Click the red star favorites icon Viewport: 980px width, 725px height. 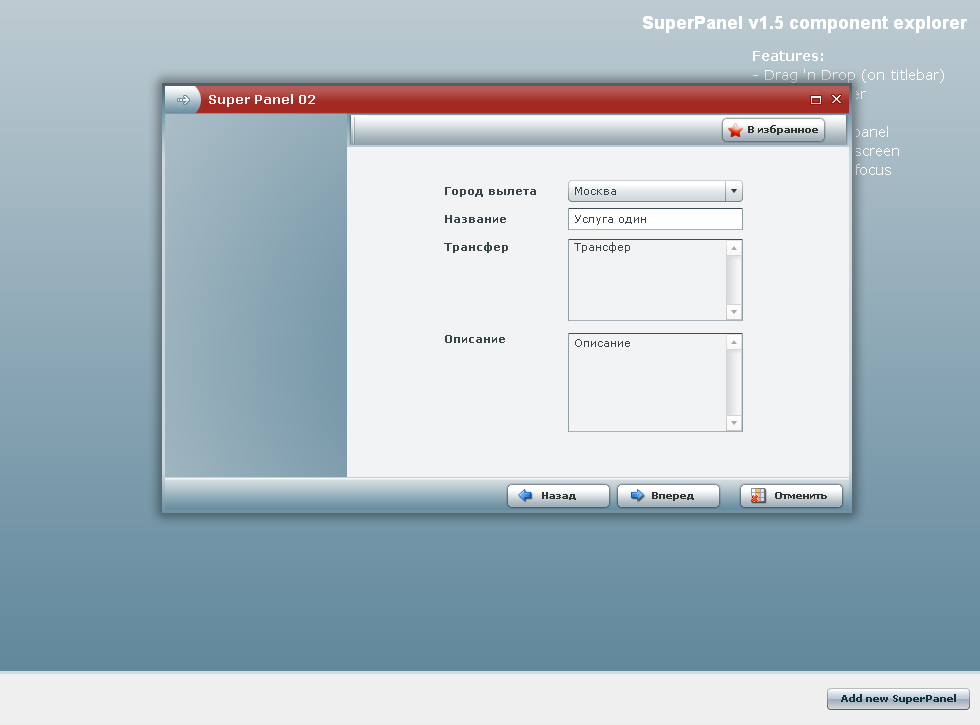click(x=736, y=130)
